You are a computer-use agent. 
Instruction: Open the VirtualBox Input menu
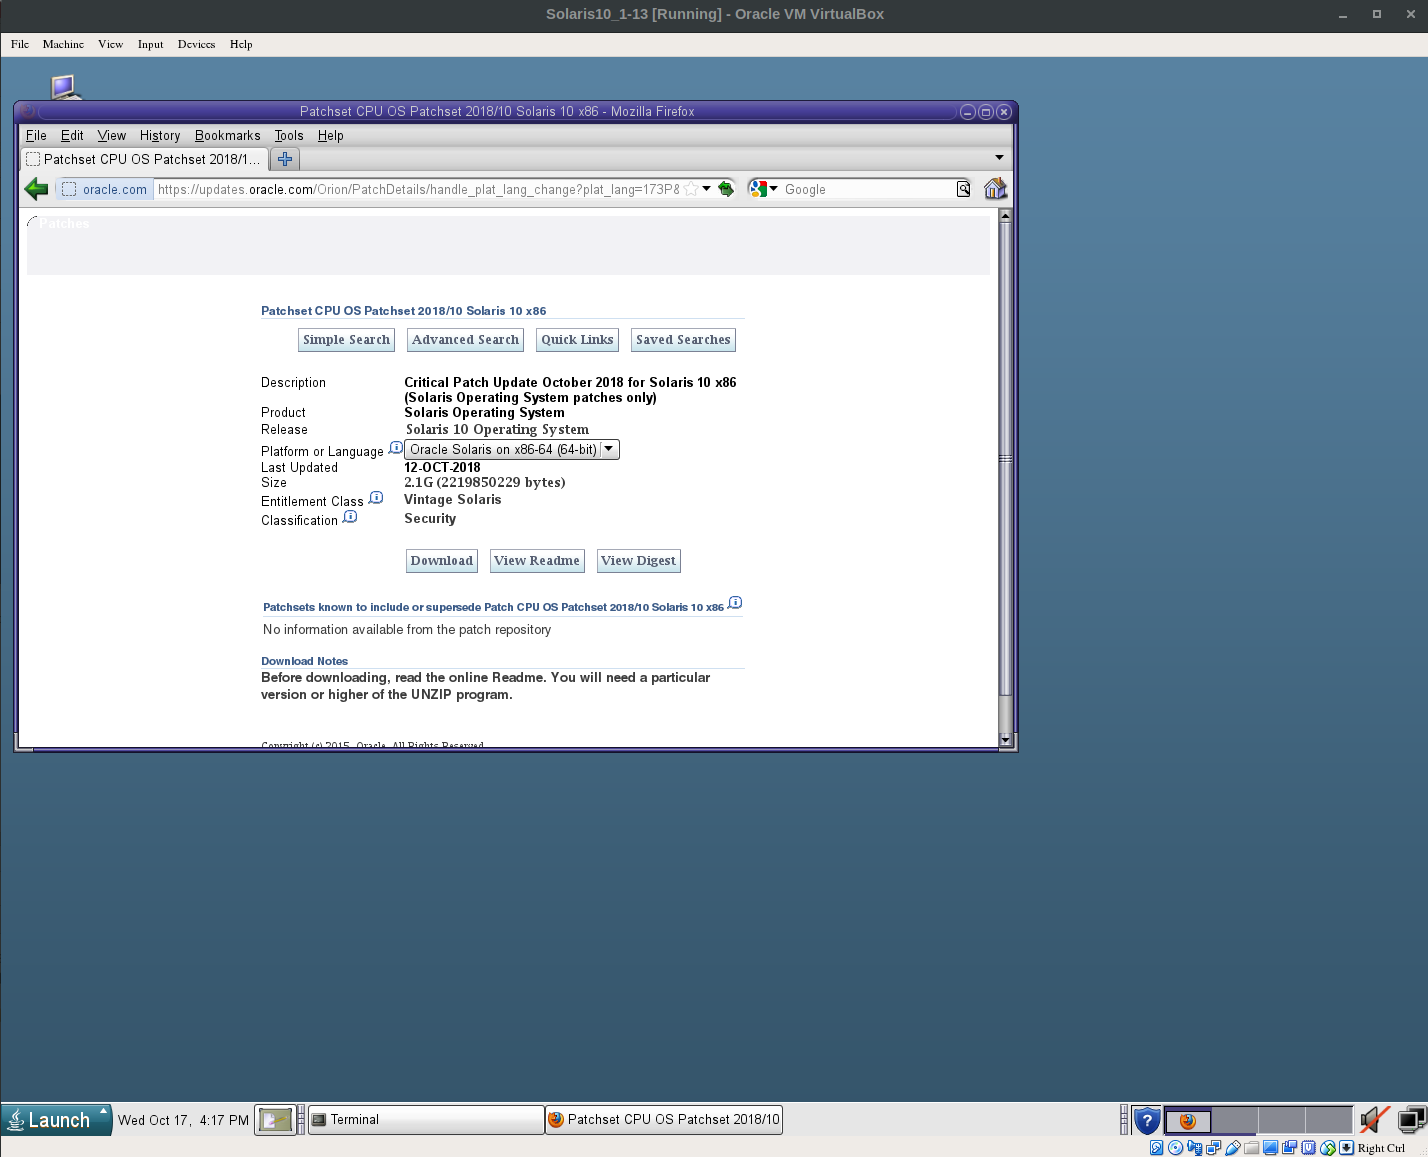coord(150,44)
